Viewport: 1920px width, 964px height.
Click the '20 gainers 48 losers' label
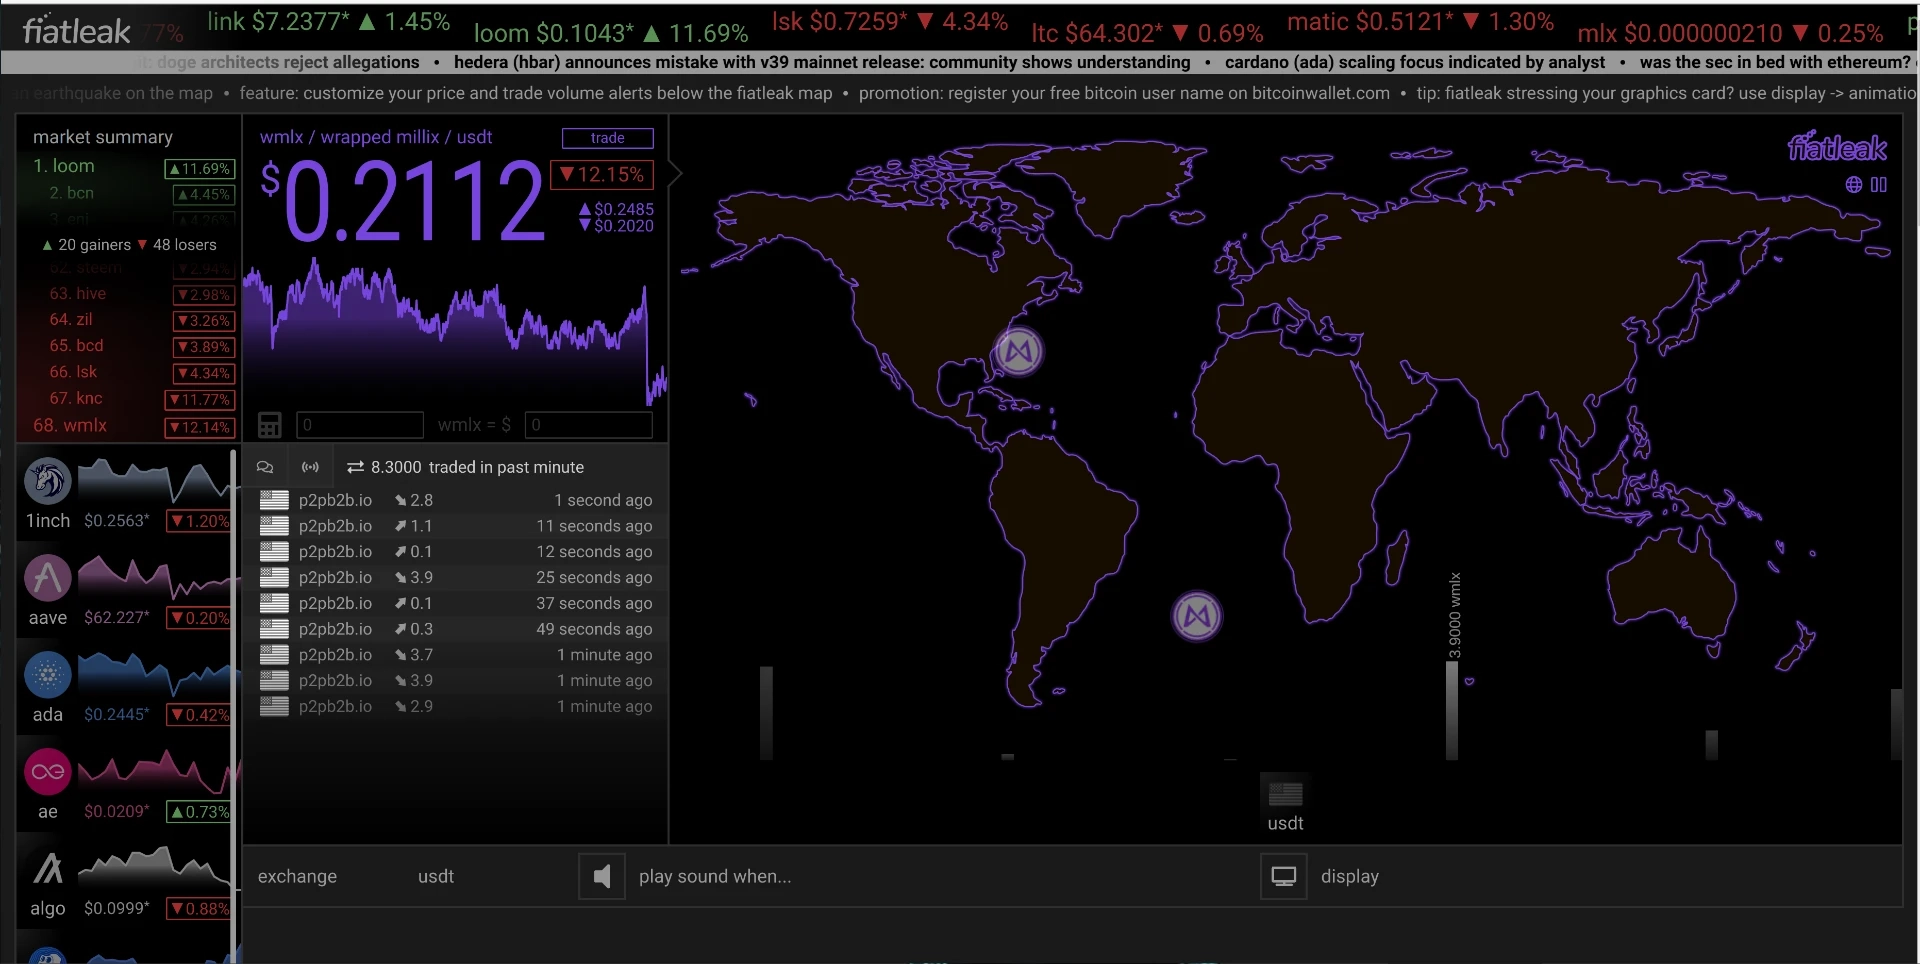point(129,245)
